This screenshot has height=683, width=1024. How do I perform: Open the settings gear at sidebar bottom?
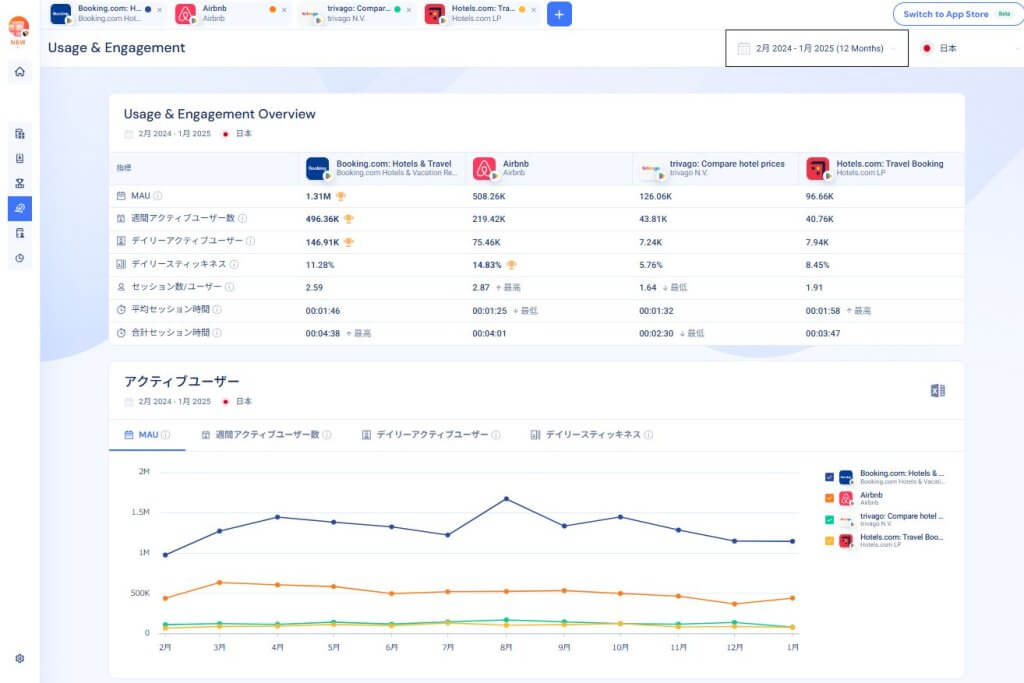point(20,658)
